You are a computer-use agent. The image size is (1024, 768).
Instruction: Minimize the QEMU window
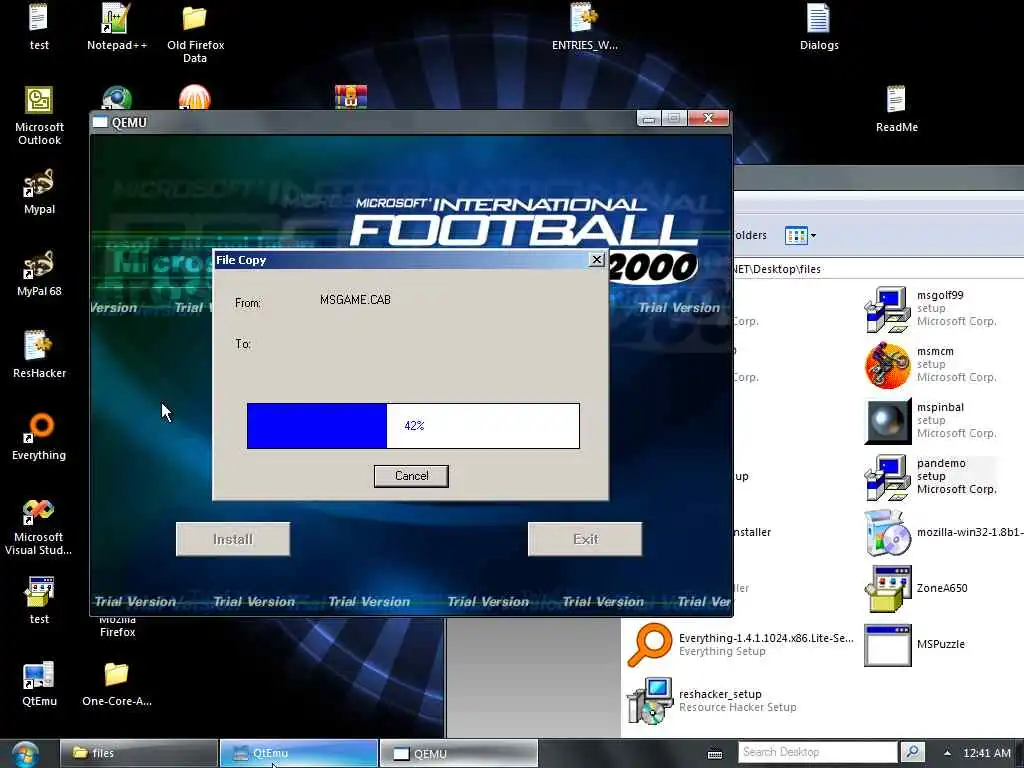click(x=648, y=119)
